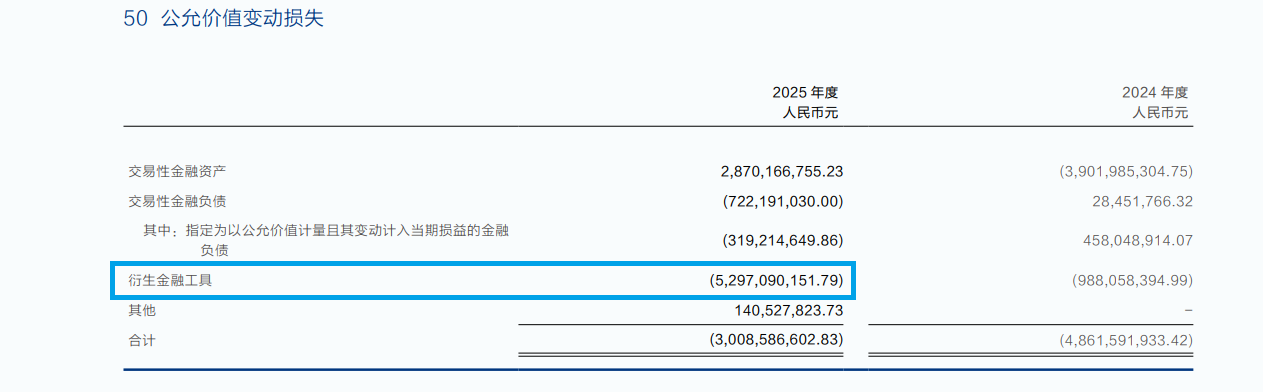Select the total (3,008,586,602.83)
Screen dimensions: 1263x392
click(776, 341)
